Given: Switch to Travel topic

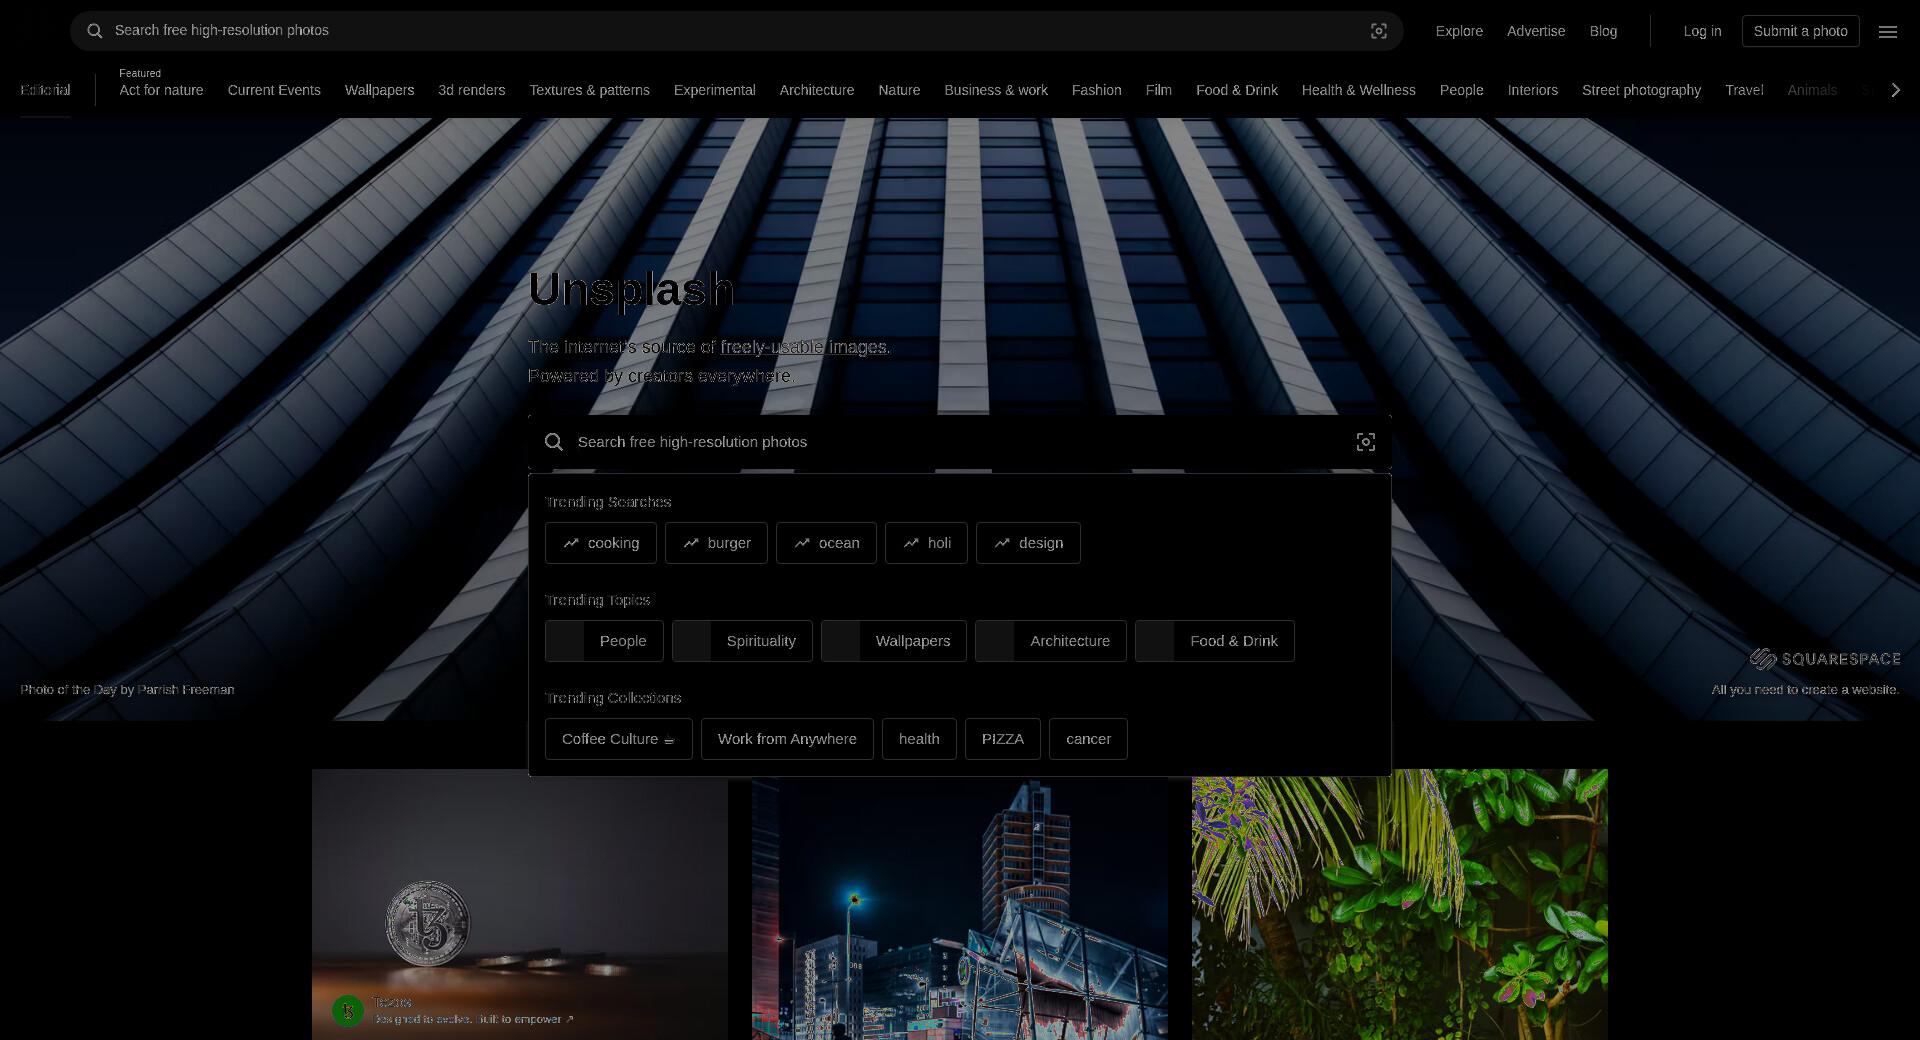Looking at the screenshot, I should 1744,90.
